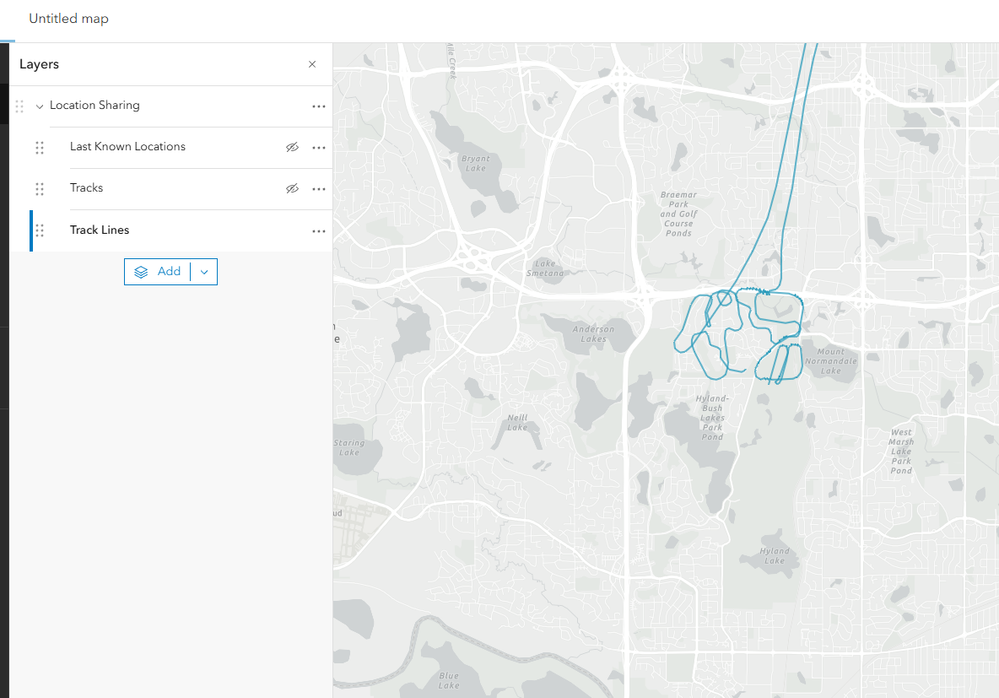
Task: Click the Tracks layer drag handle
Action: tap(40, 189)
